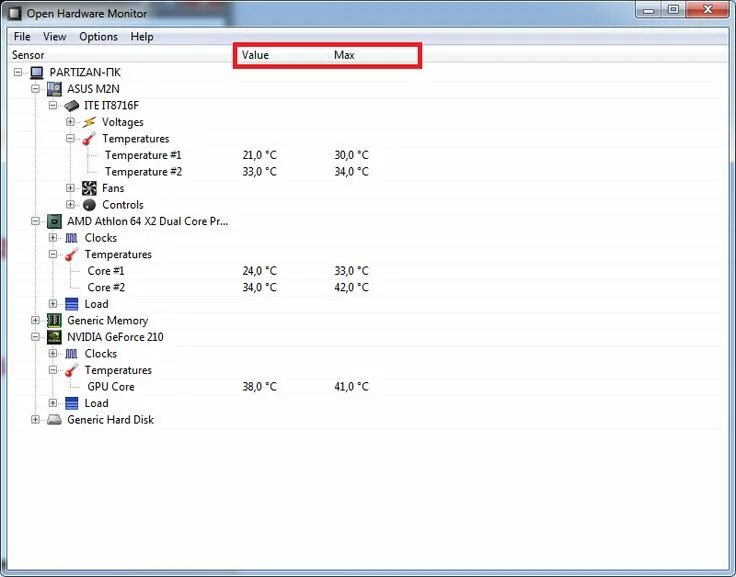736x577 pixels.
Task: Click the 33,0 °C value of Temperature #2
Action: (260, 172)
